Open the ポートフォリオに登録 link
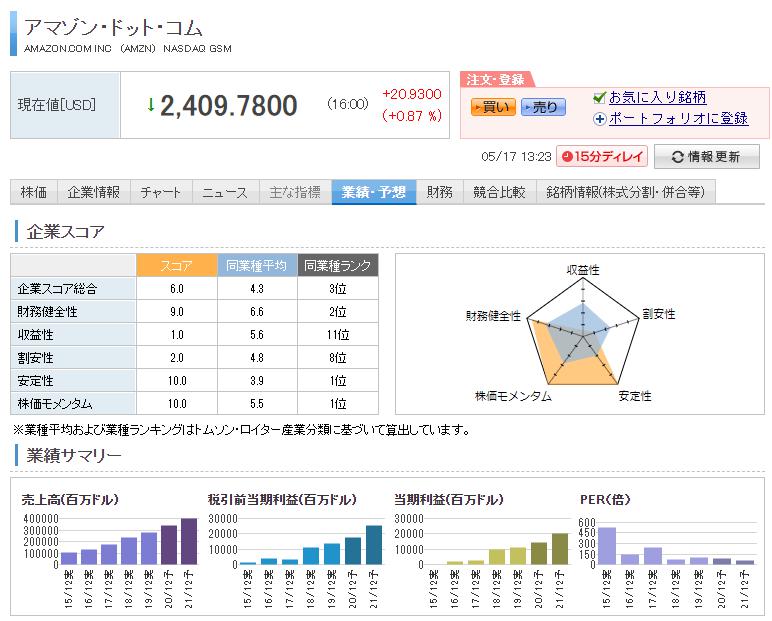The image size is (772, 621). coord(678,119)
